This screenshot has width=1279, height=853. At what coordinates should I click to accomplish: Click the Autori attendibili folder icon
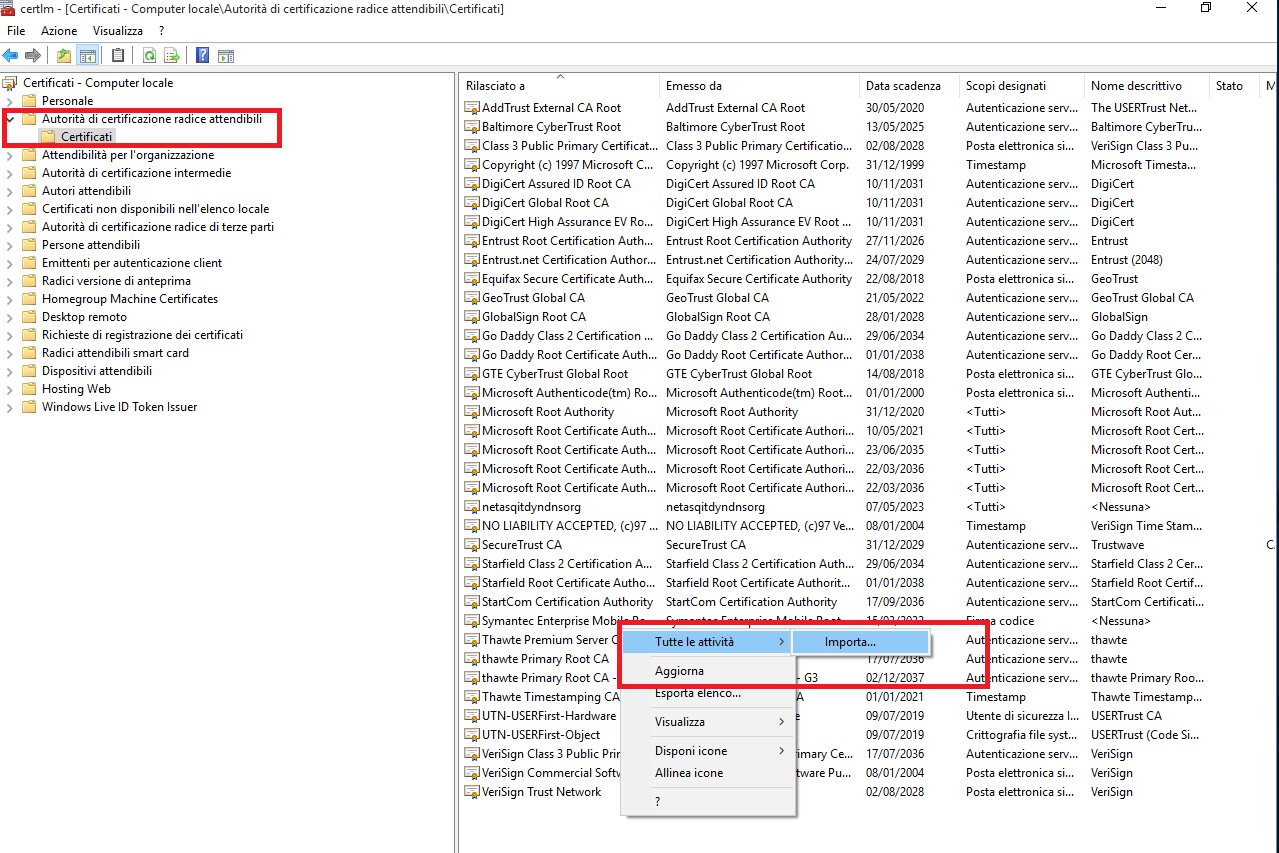tap(29, 191)
